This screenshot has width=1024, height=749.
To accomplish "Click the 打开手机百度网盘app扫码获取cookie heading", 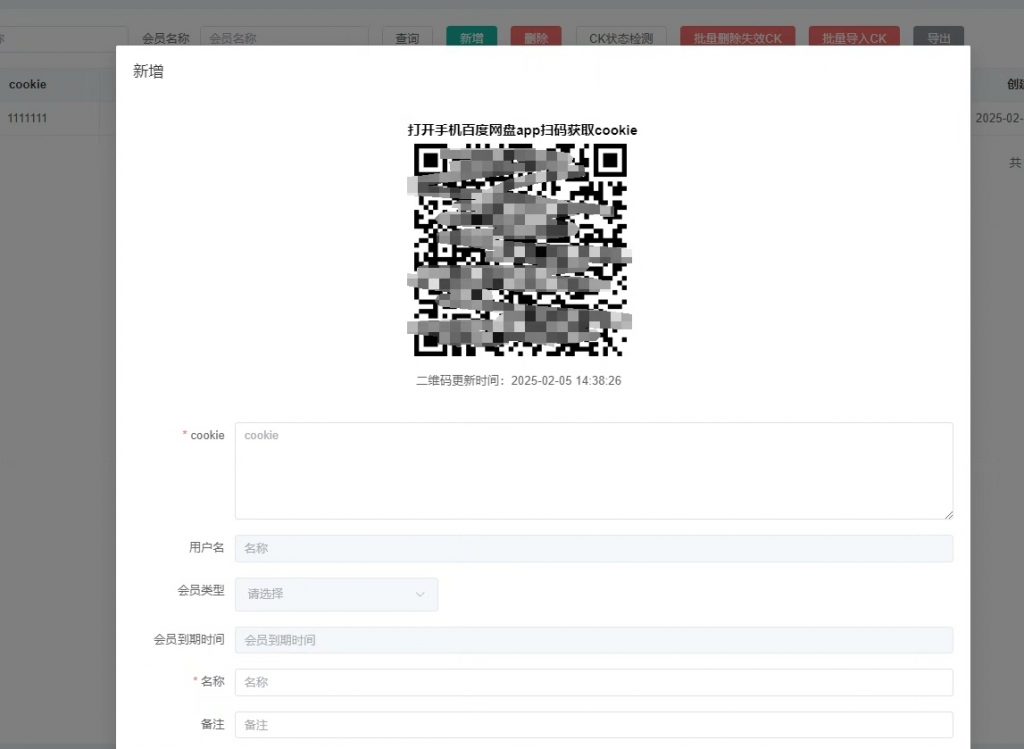I will pos(522,130).
